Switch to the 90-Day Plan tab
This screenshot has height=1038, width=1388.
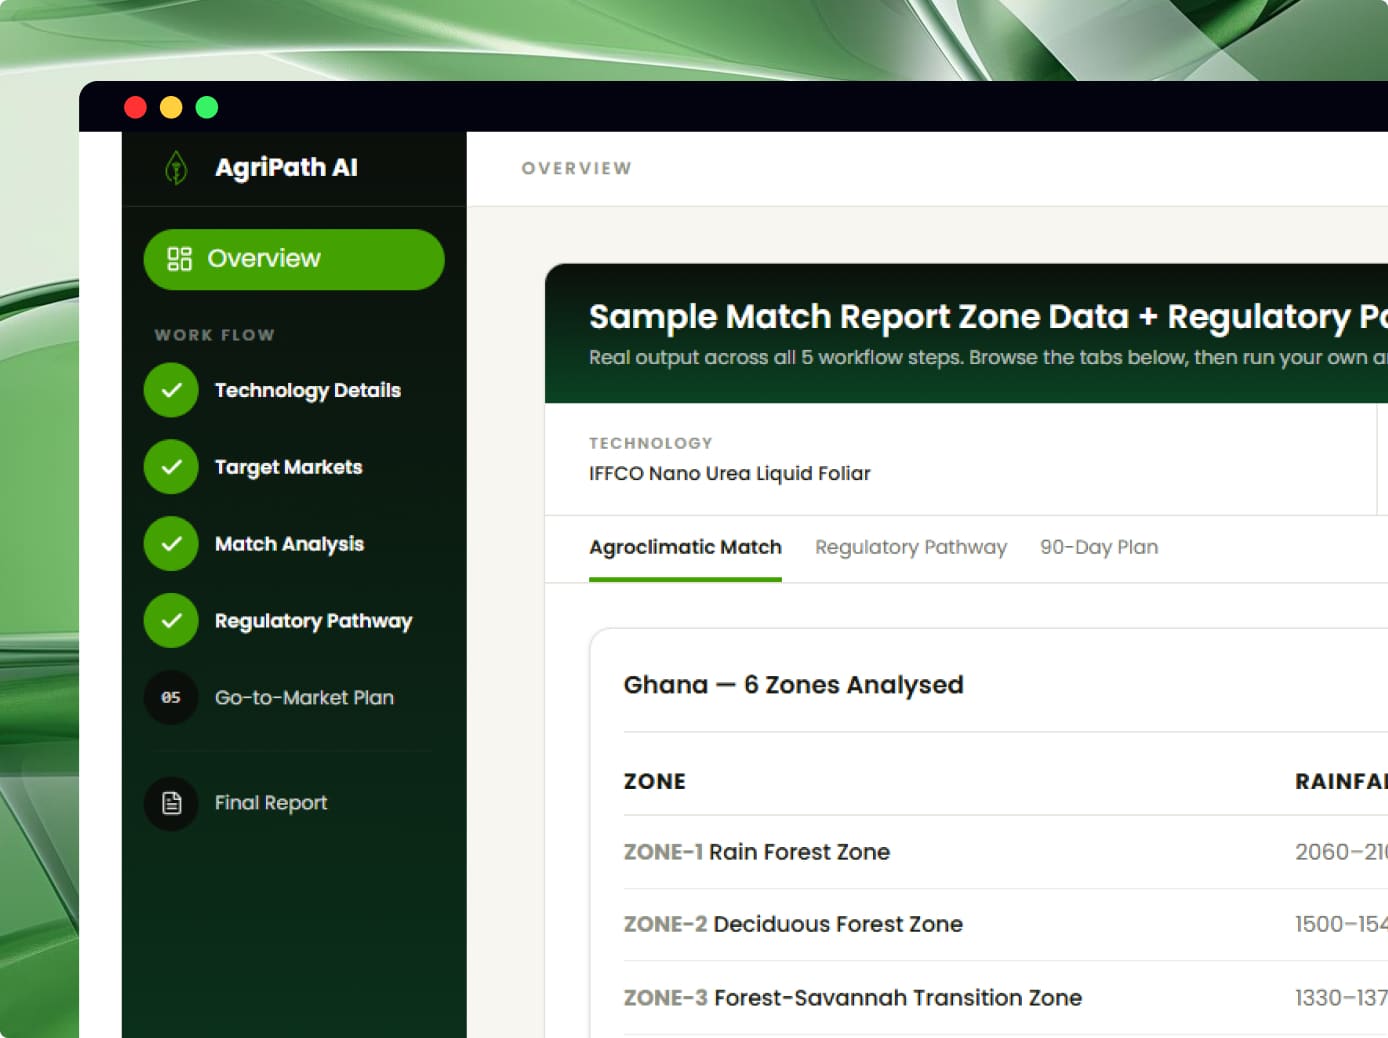coord(1099,547)
